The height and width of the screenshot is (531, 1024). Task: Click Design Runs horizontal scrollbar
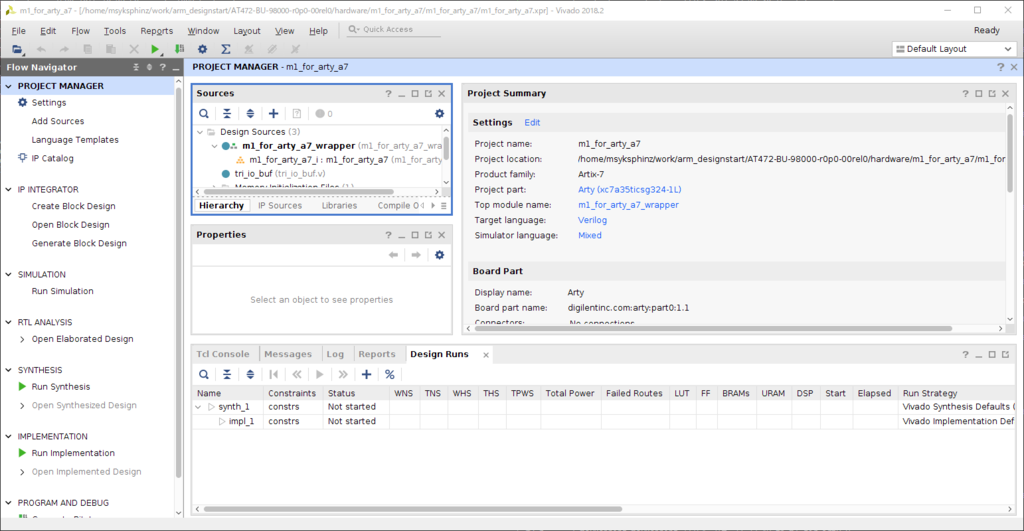413,509
